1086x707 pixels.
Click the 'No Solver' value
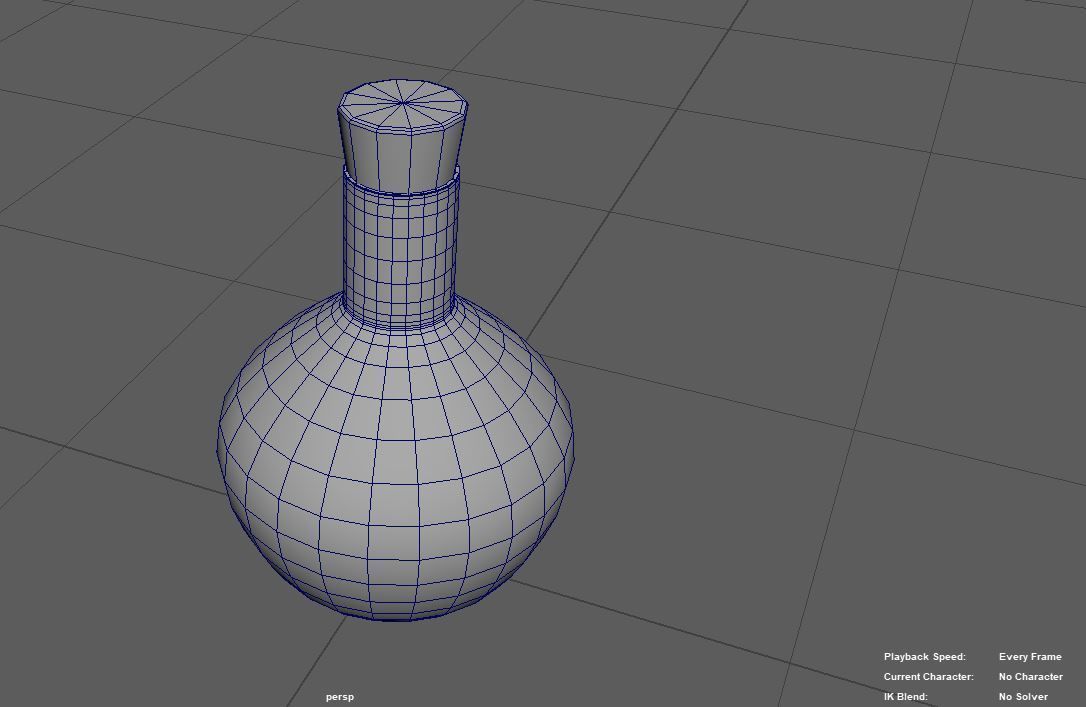click(1023, 697)
